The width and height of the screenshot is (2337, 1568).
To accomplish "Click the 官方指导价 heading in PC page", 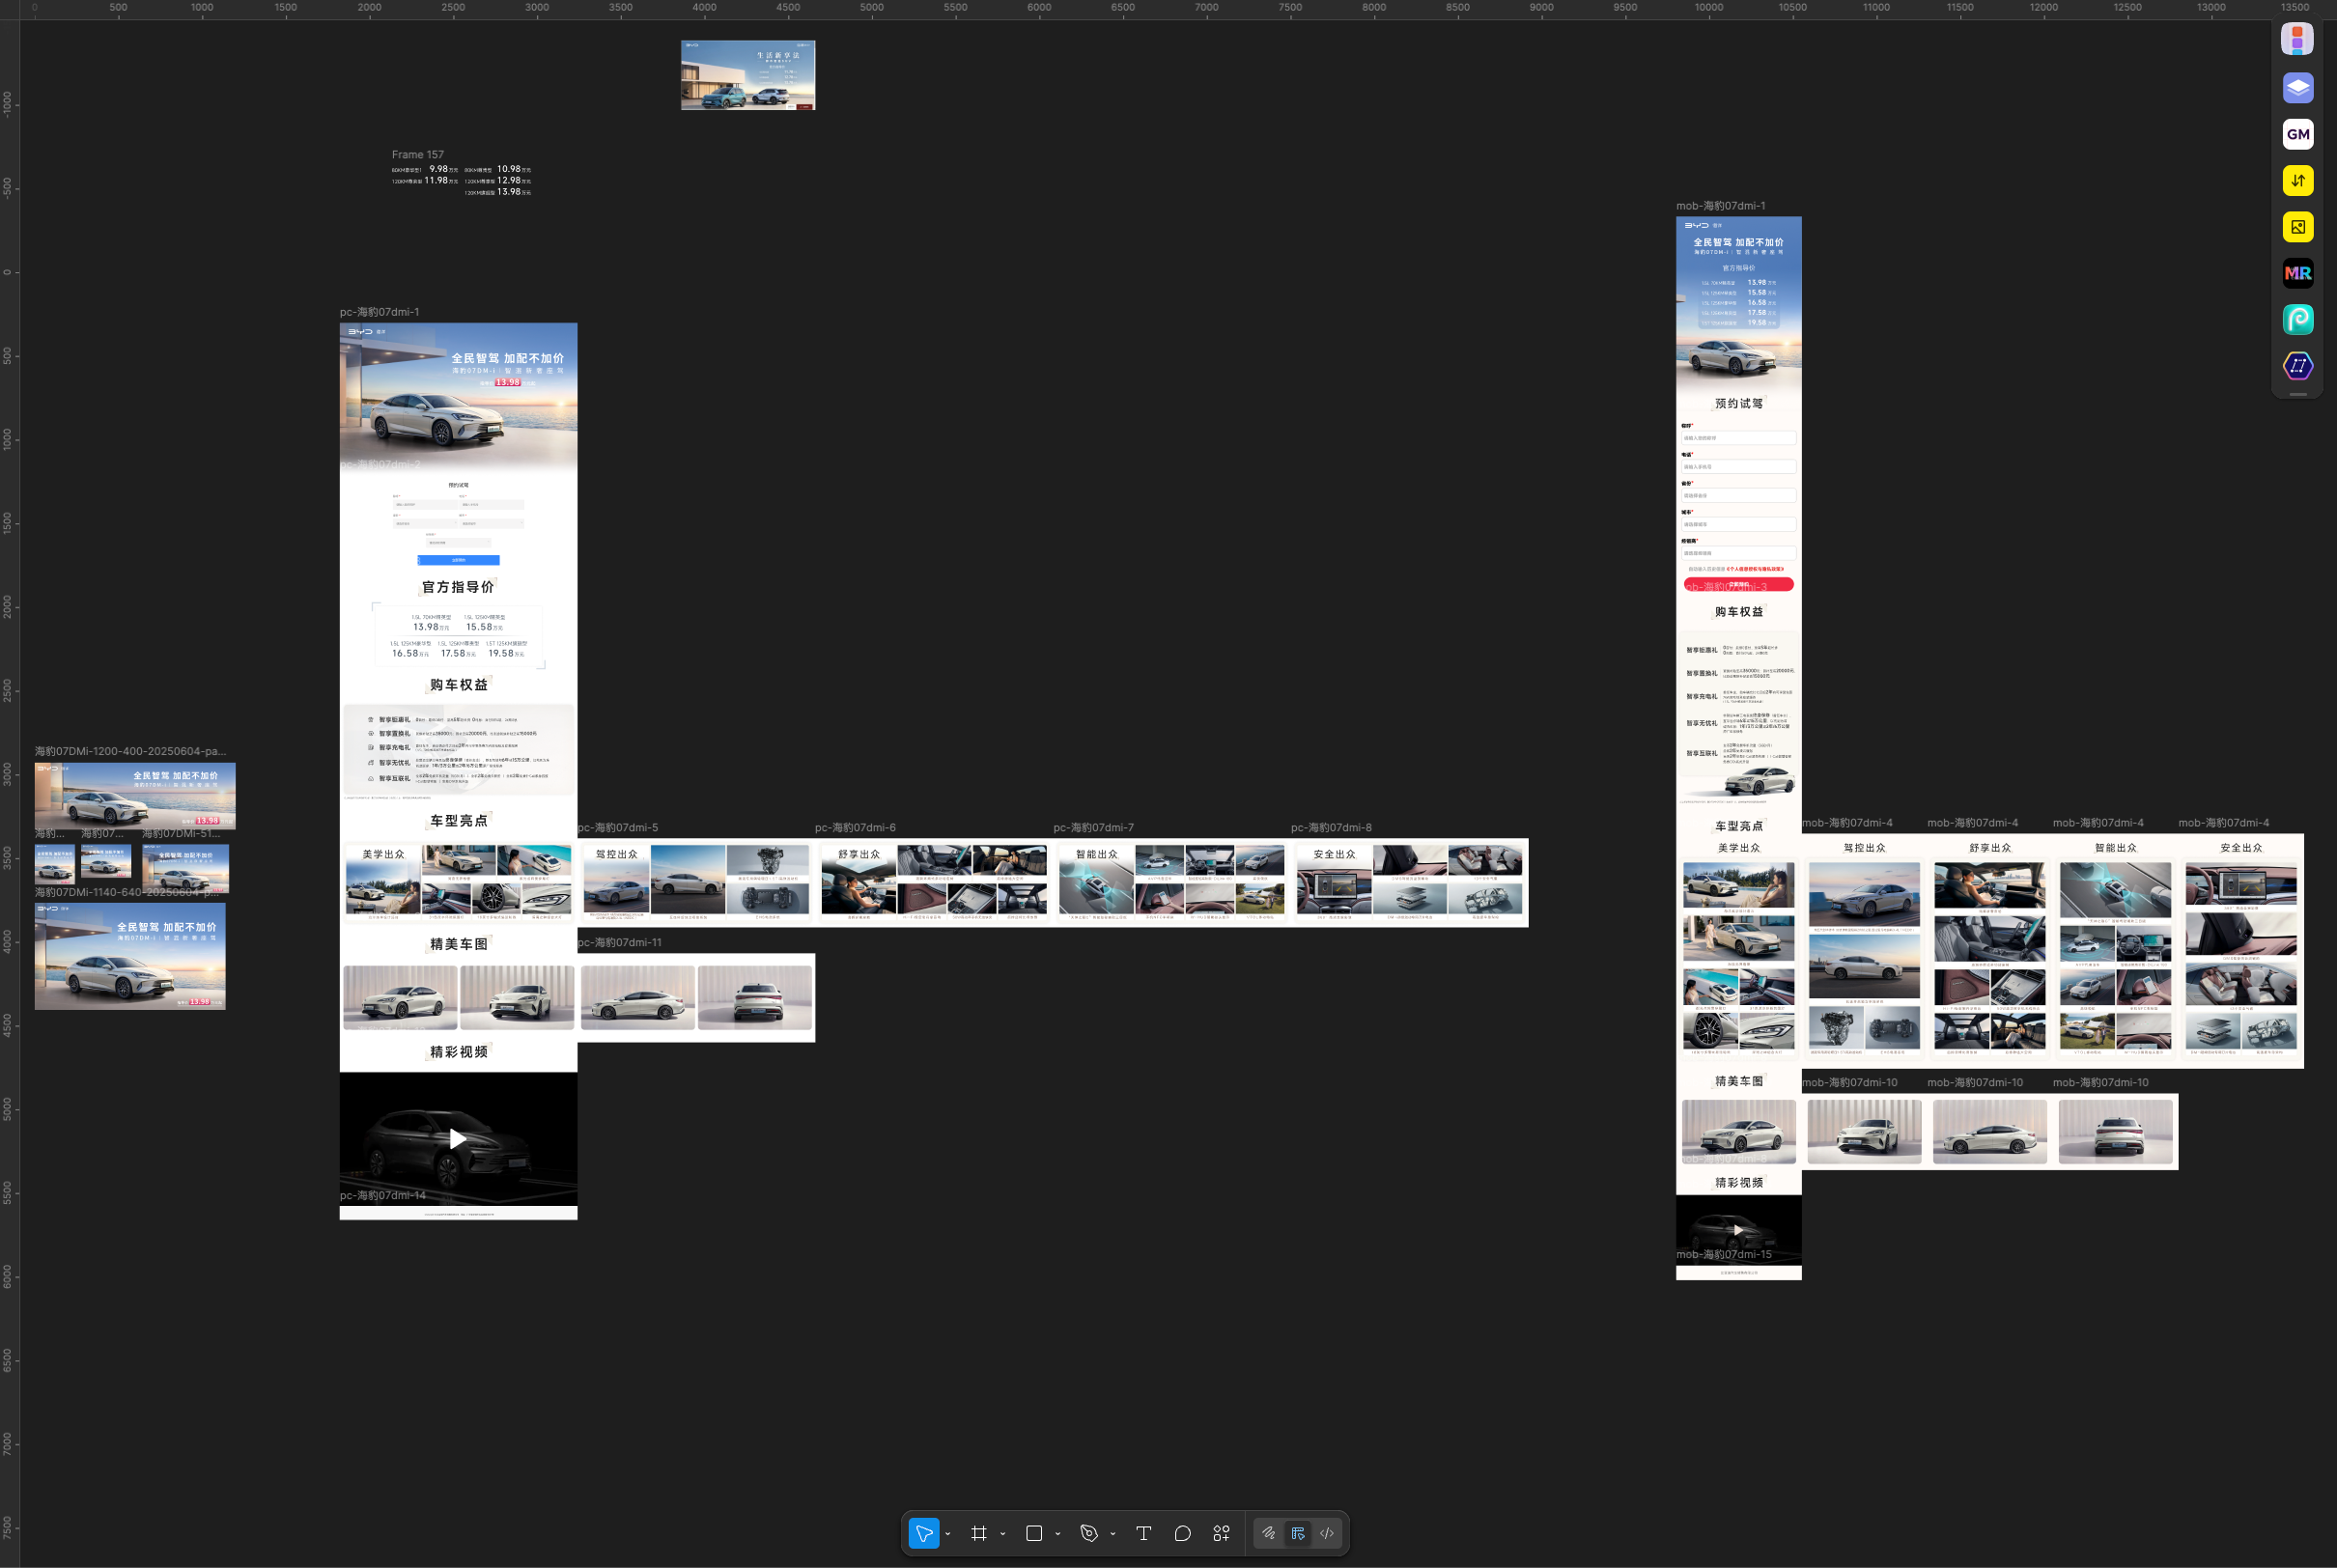I will point(458,587).
